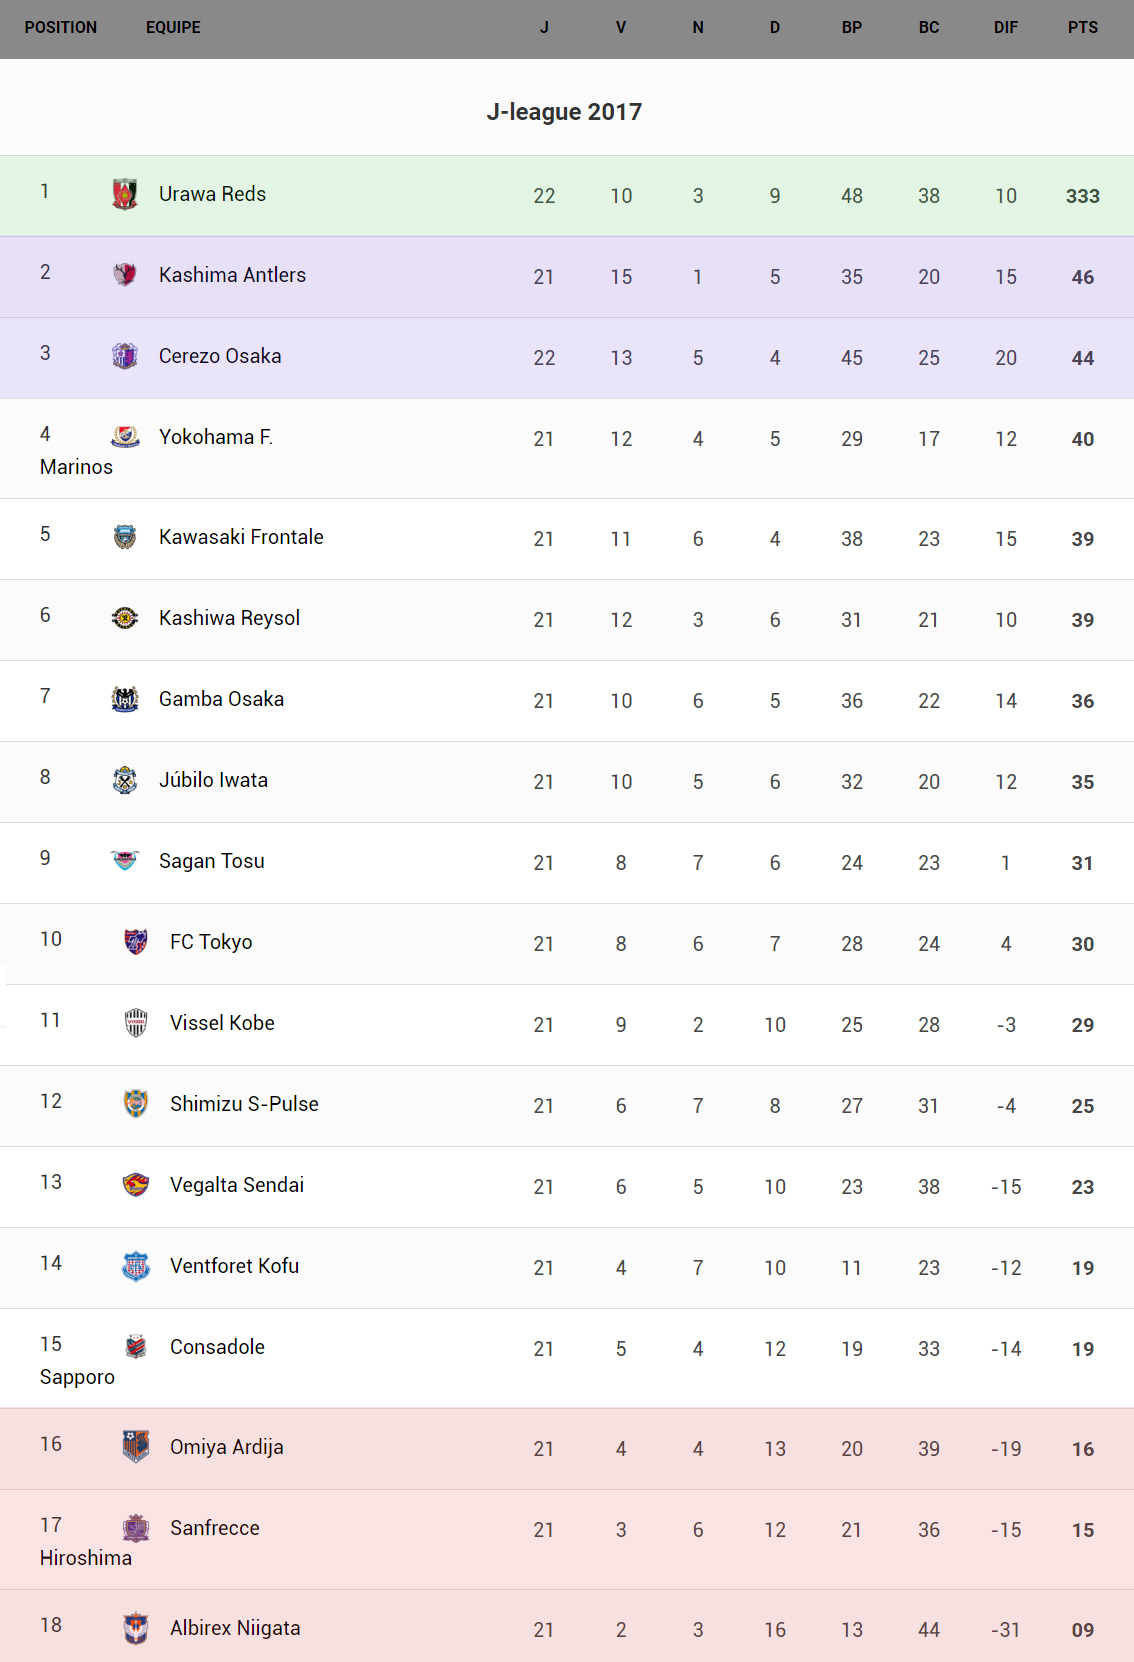Screen dimensions: 1134x1662
Task: Click the Omiya Ardija logo
Action: [136, 1447]
